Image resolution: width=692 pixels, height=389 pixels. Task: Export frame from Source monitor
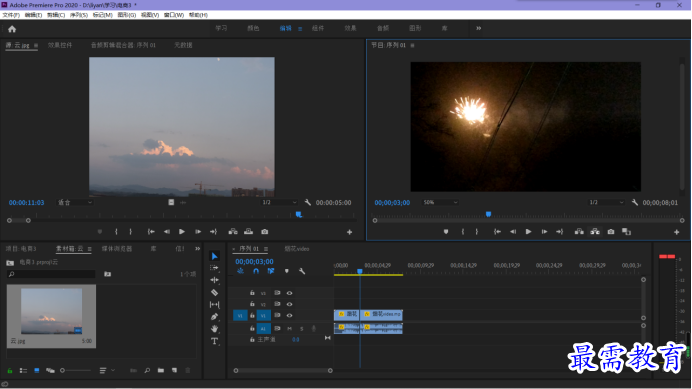(x=264, y=232)
